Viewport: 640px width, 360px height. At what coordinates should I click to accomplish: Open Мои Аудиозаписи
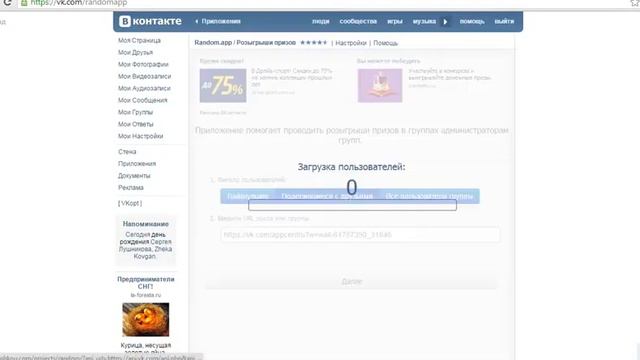pyautogui.click(x=144, y=88)
